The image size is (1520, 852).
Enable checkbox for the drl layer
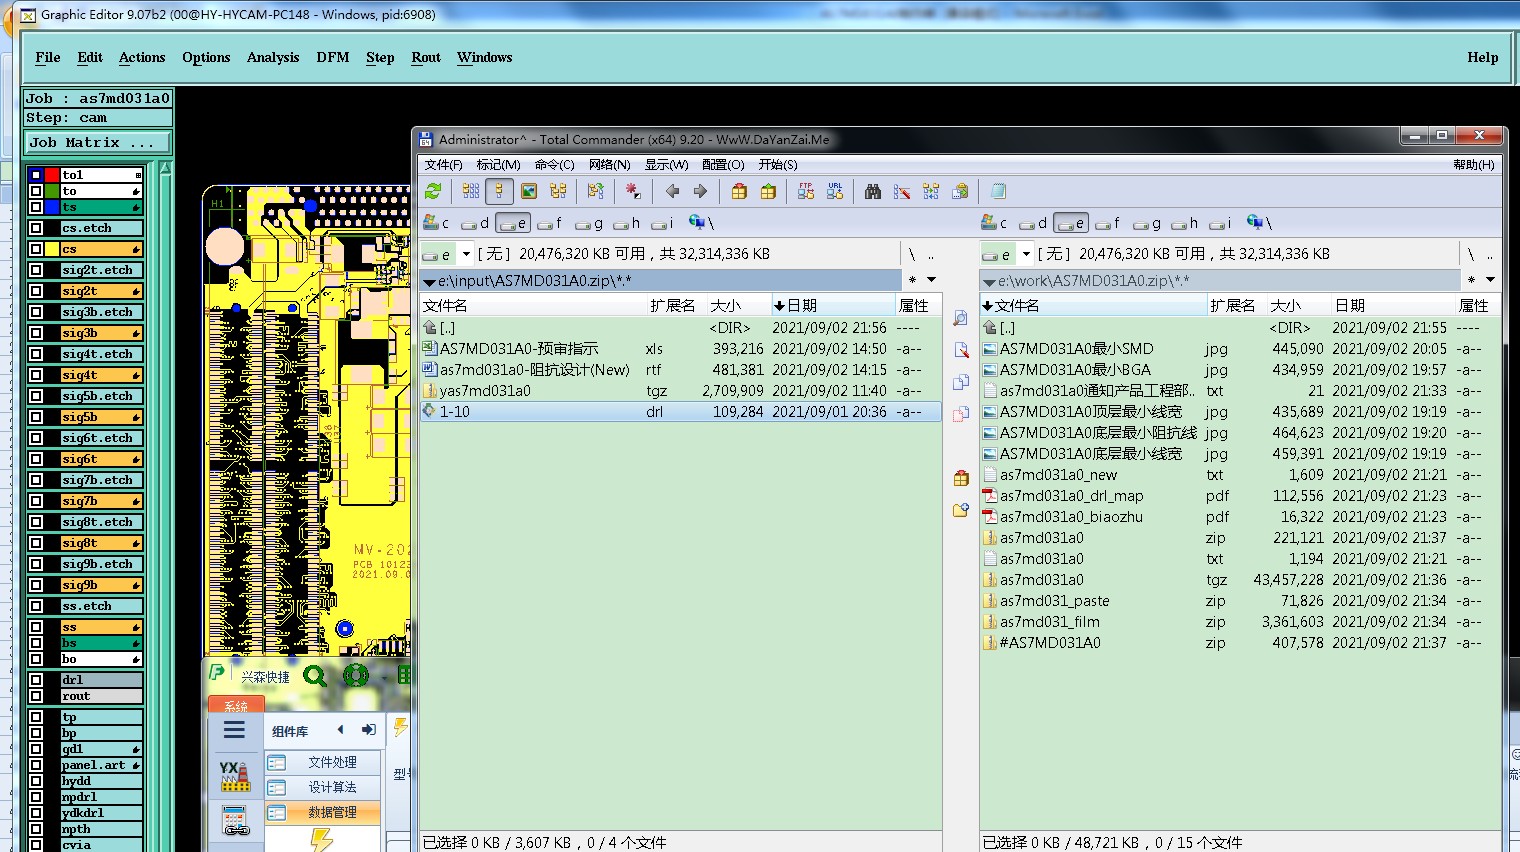click(36, 680)
